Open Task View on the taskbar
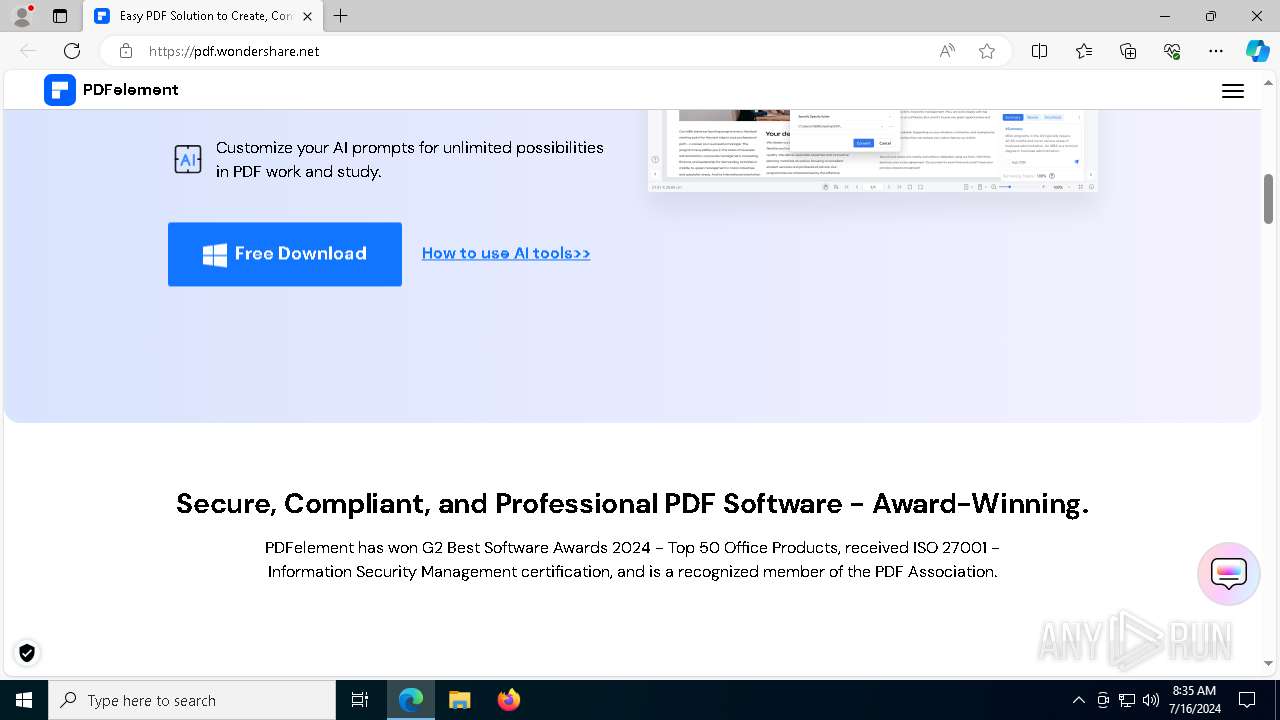 click(360, 700)
